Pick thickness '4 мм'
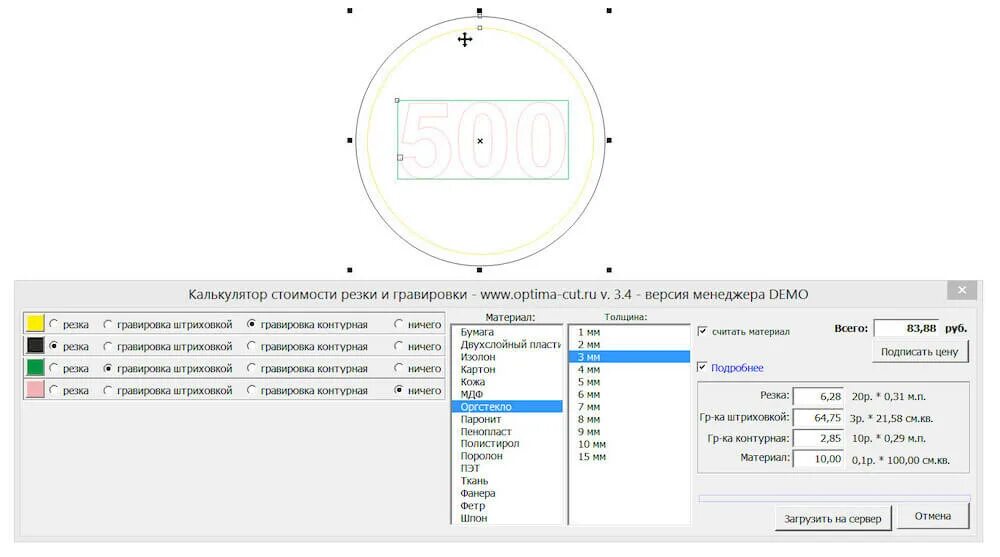 tap(629, 369)
